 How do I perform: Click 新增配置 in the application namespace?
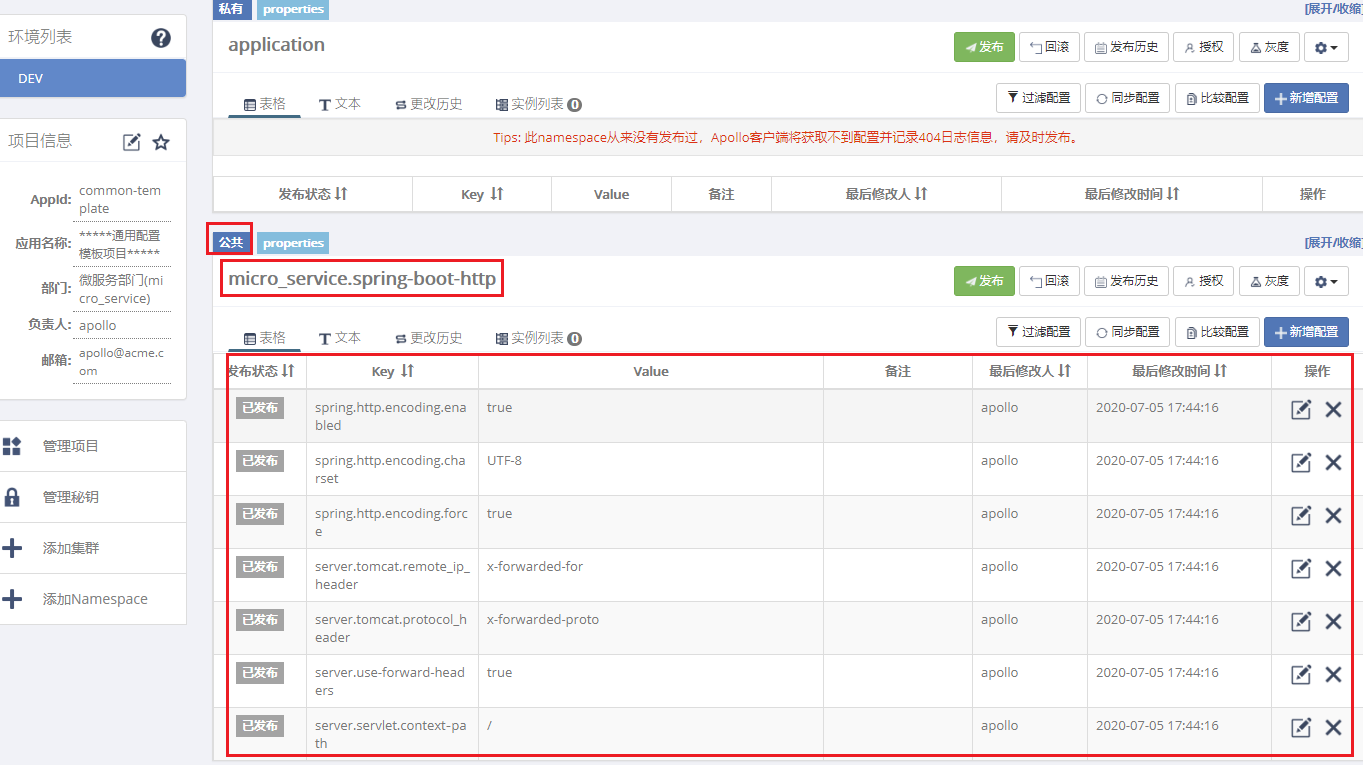click(1306, 98)
